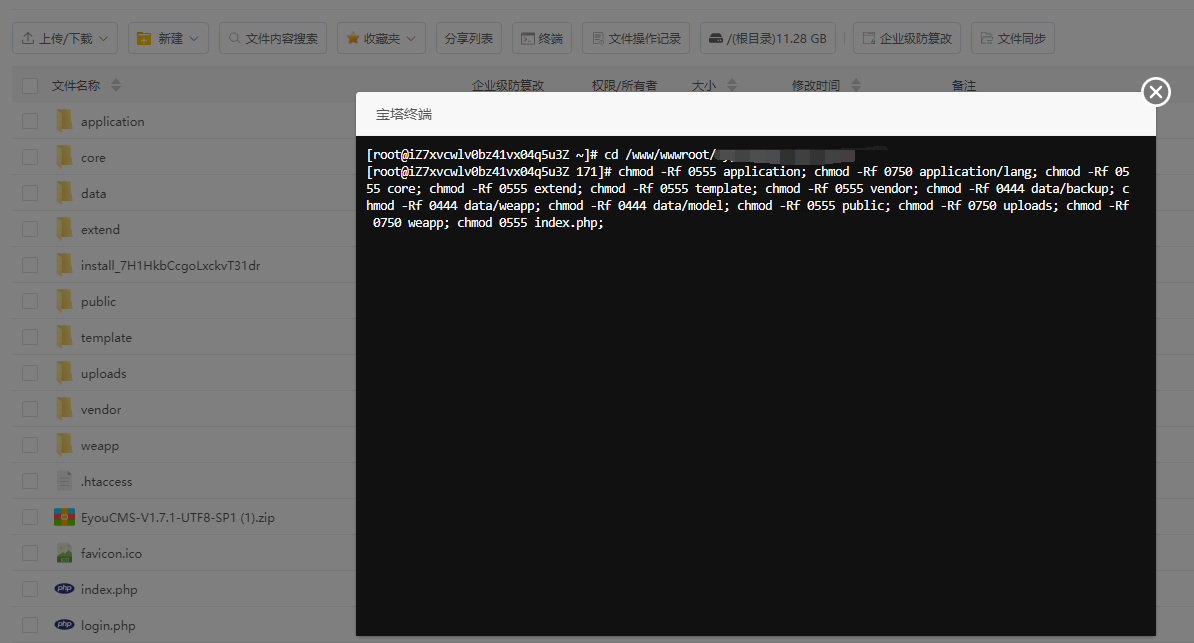This screenshot has height=643, width=1194.
Task: Click the data folder icon
Action: click(64, 194)
